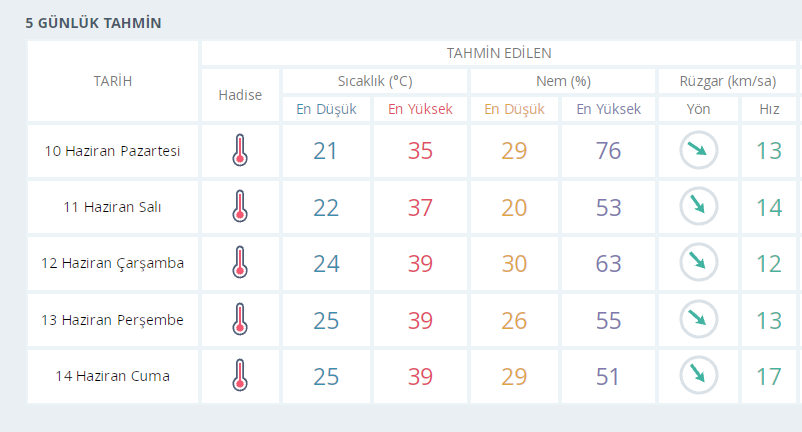
Task: Click the Sıcaklık (°C) header
Action: (375, 81)
